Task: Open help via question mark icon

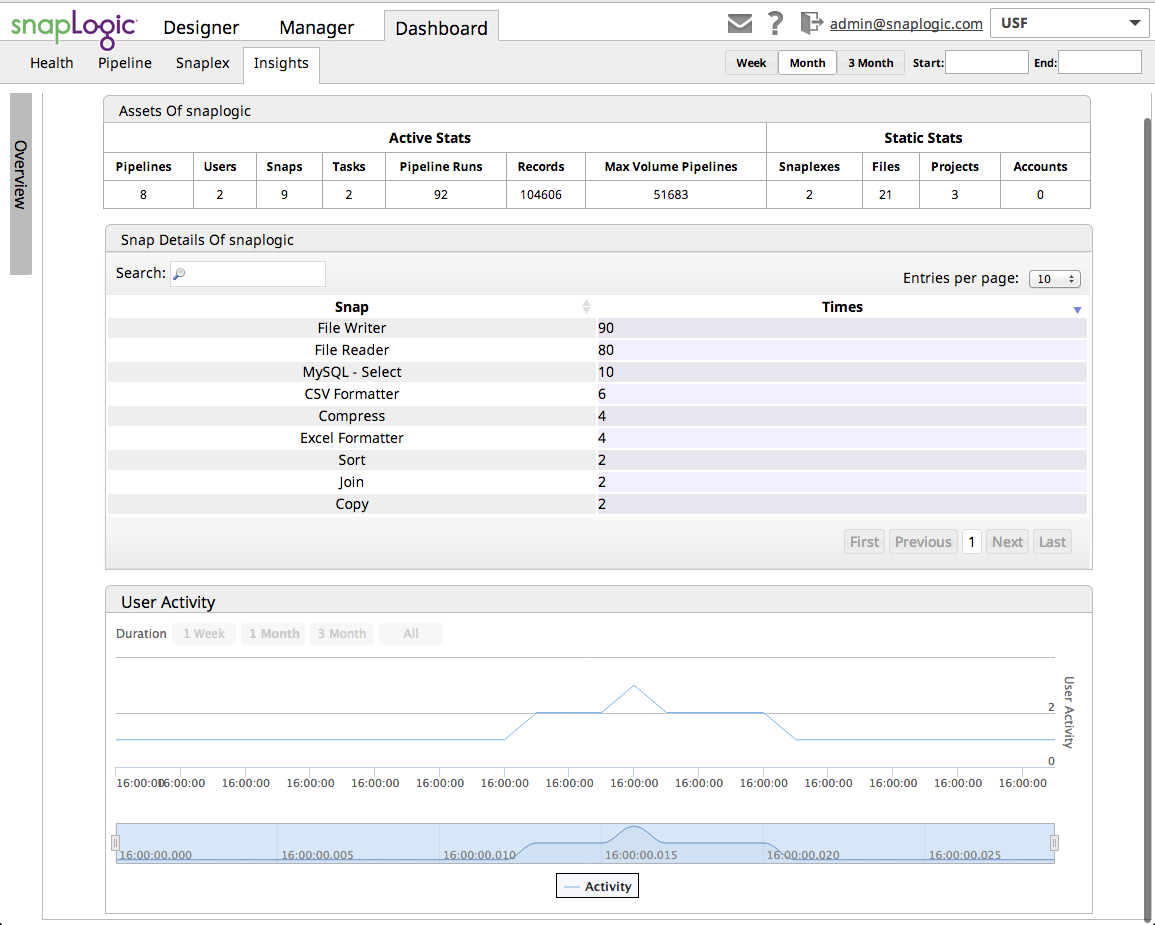Action: [x=775, y=24]
